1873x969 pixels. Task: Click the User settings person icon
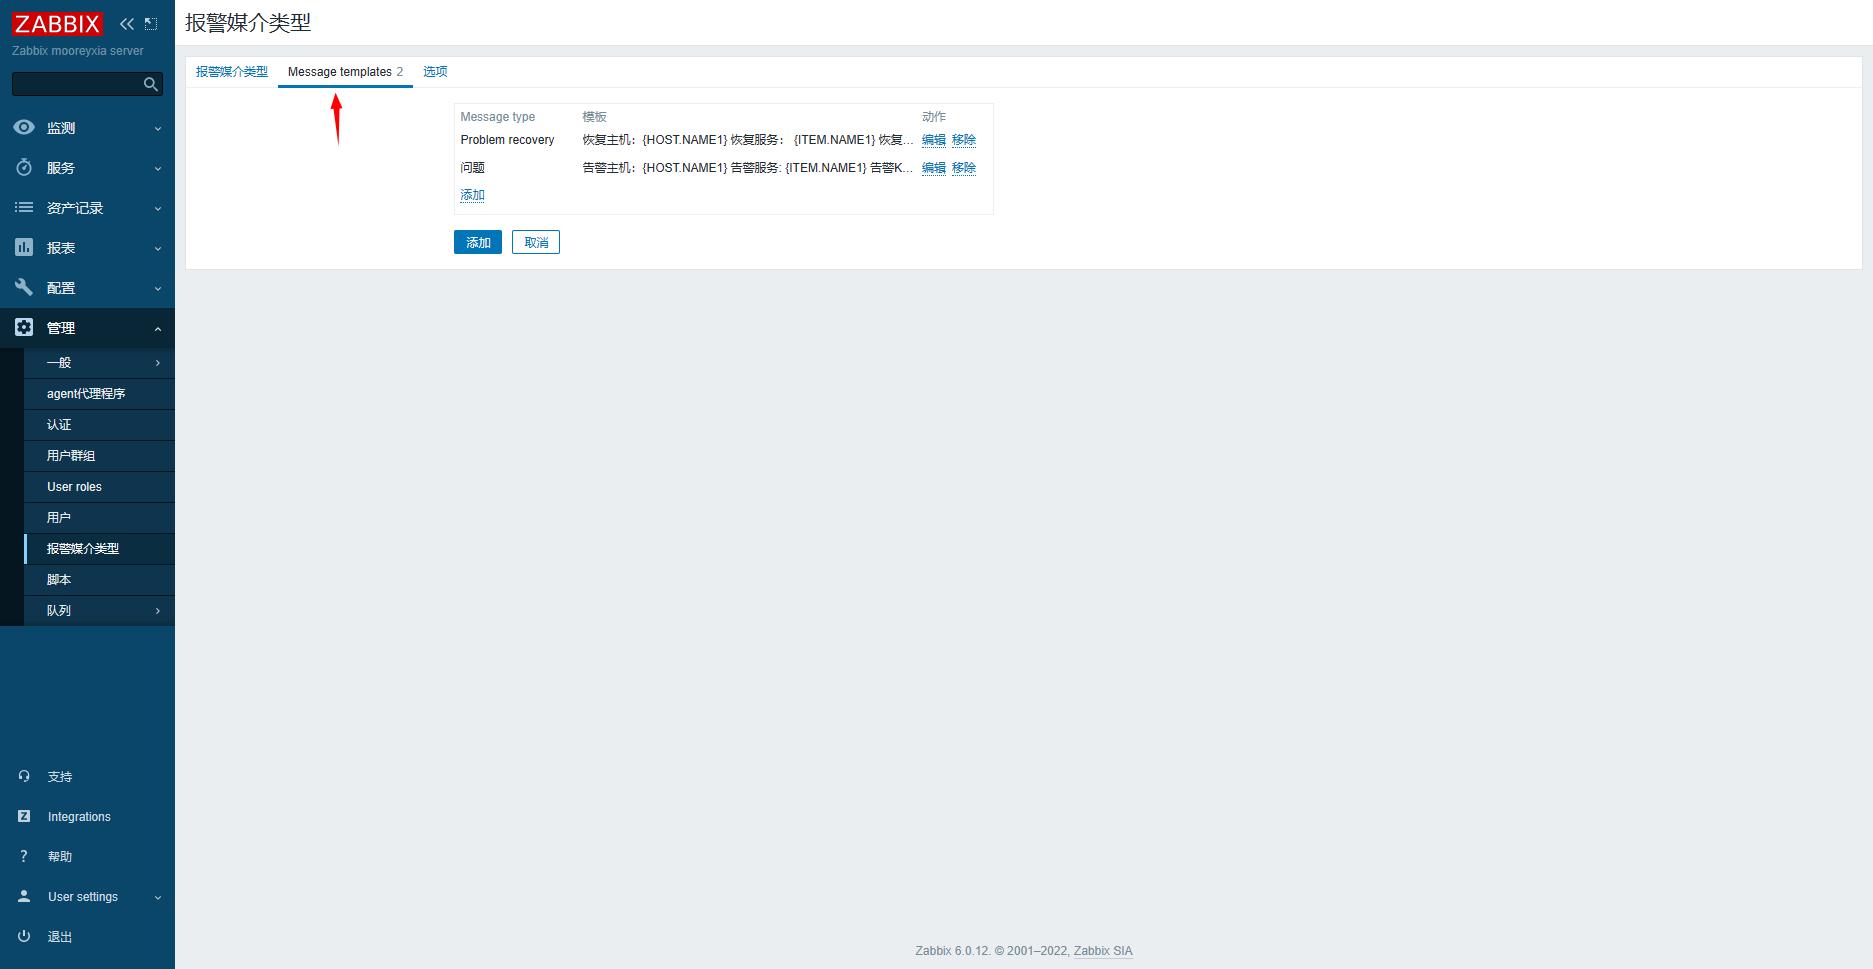24,896
